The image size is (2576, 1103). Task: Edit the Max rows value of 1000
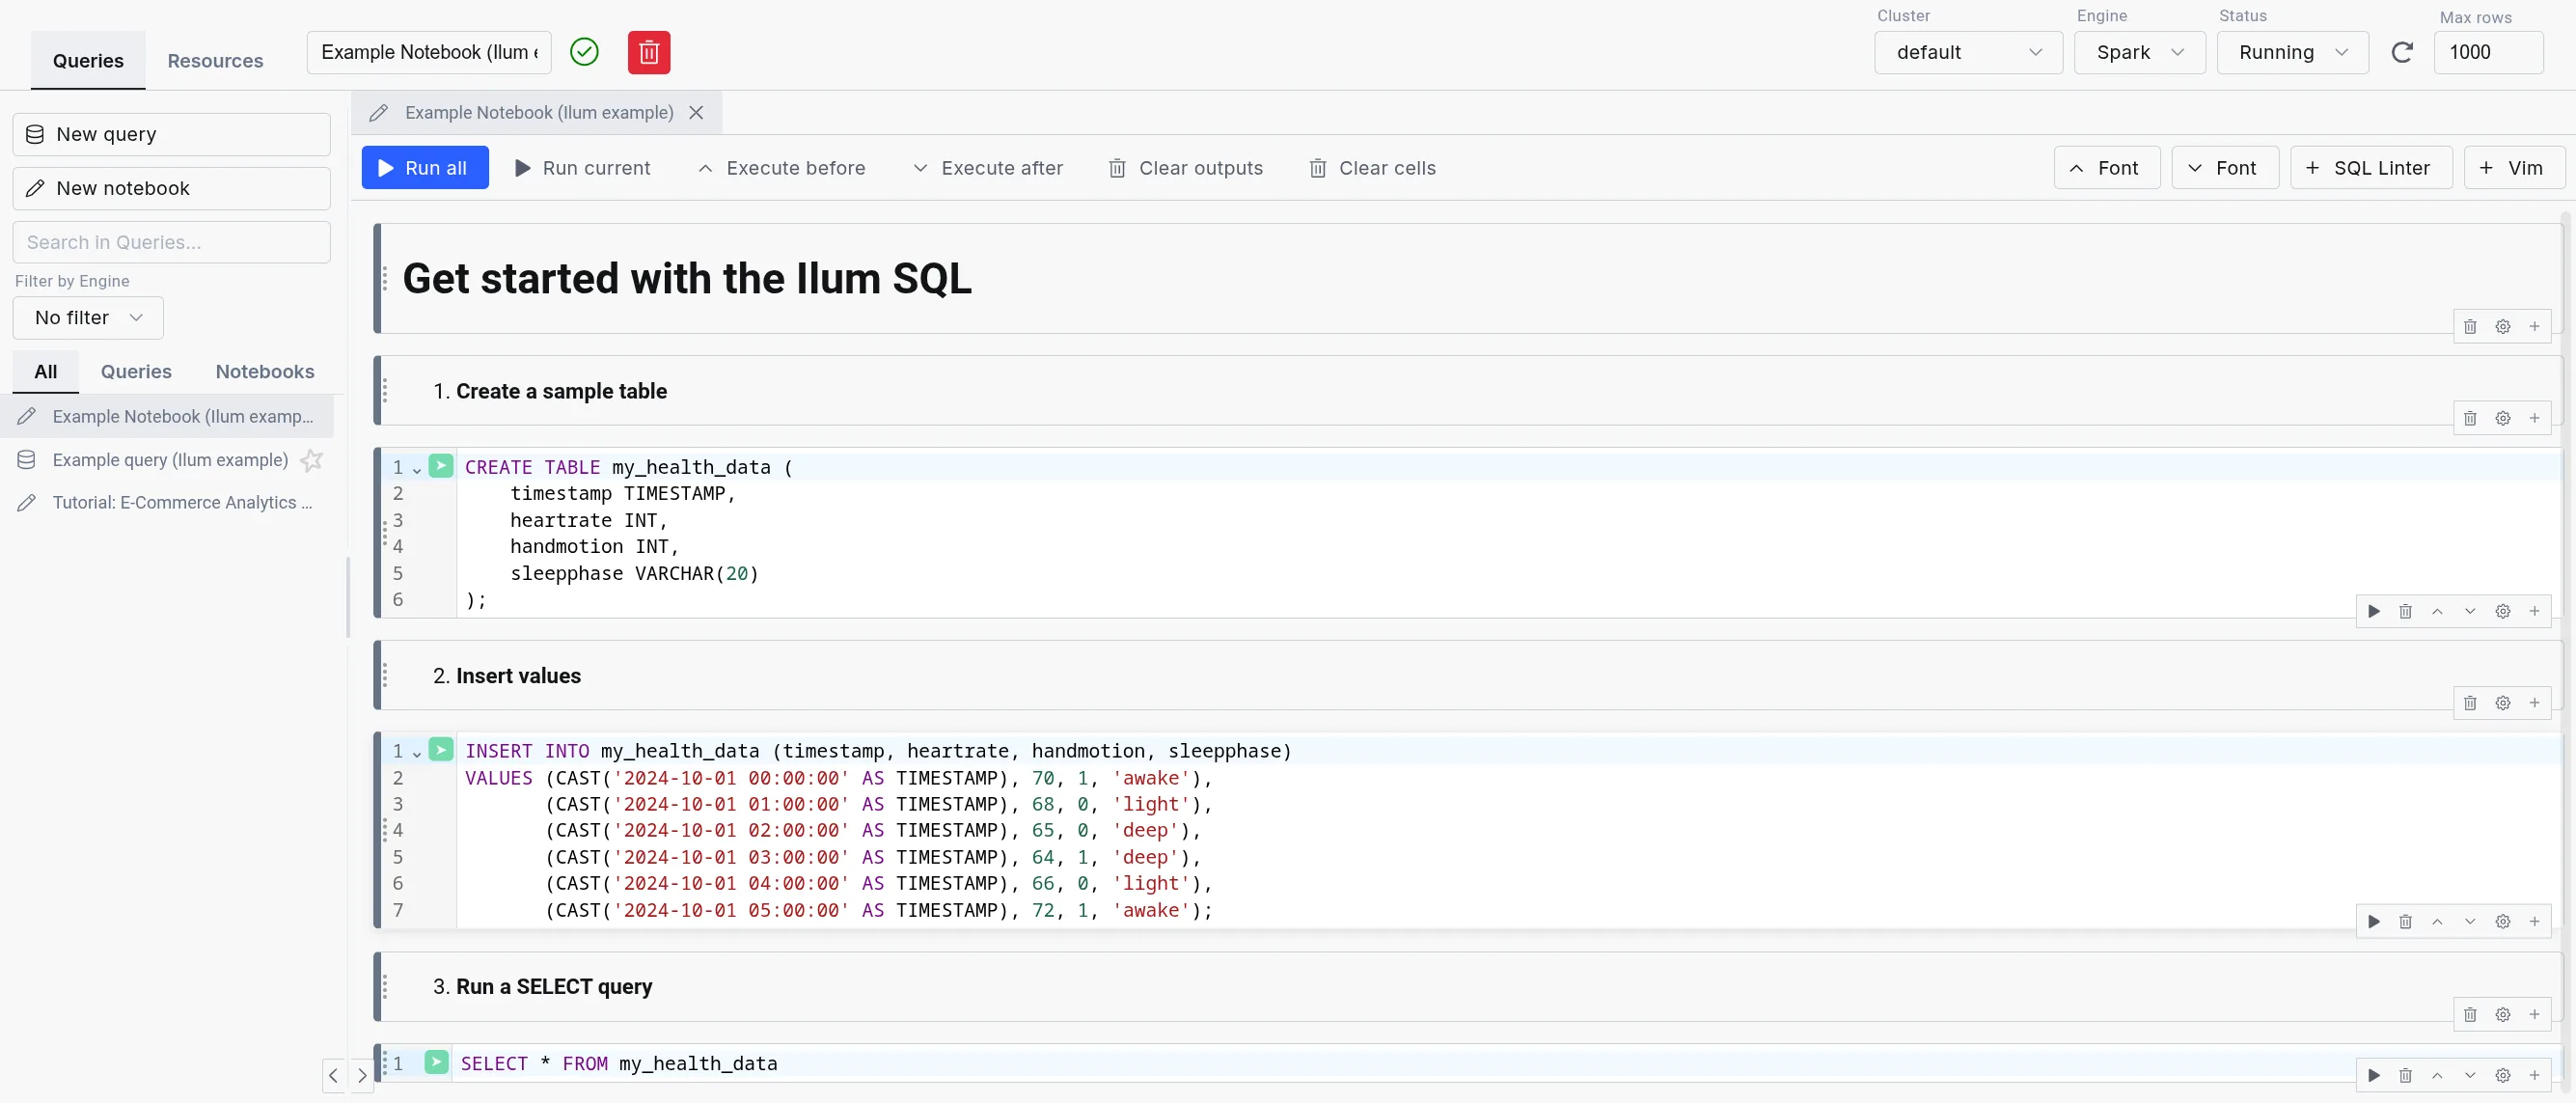pos(2489,52)
